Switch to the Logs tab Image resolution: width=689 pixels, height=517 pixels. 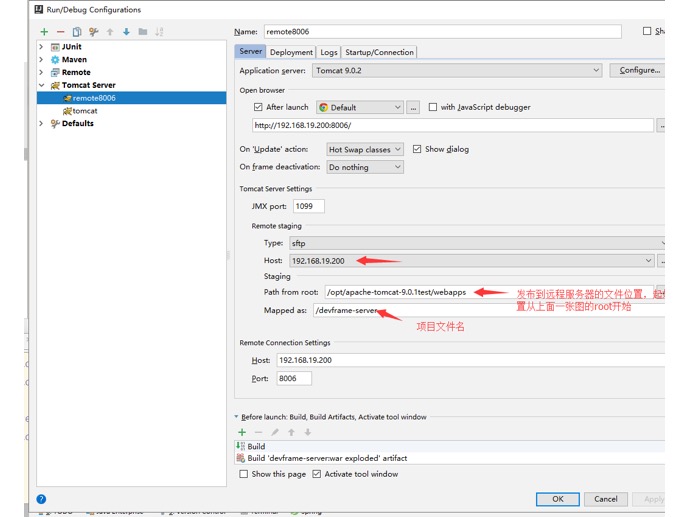tap(329, 52)
